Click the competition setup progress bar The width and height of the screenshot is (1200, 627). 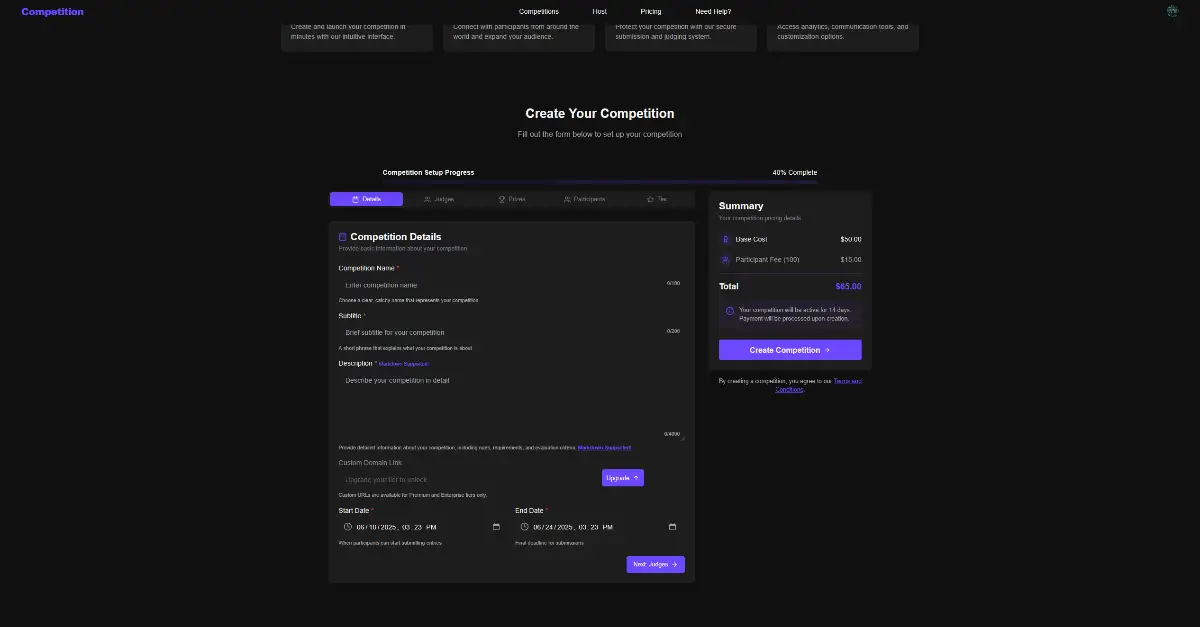pos(600,182)
